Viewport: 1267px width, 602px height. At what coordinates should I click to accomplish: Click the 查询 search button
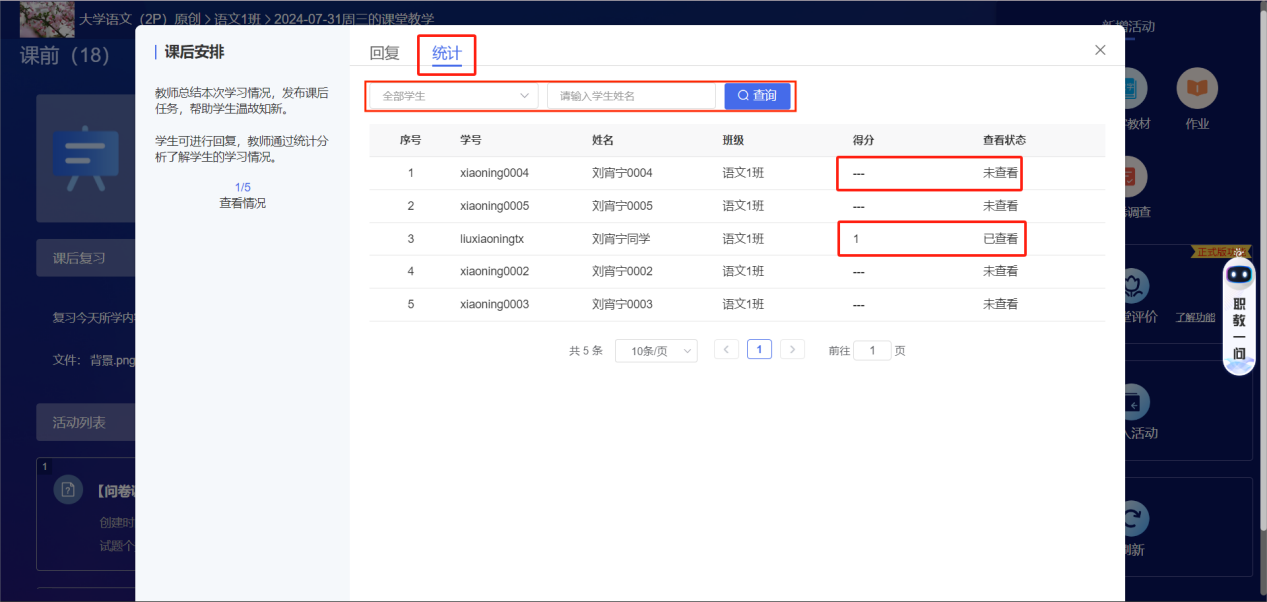757,96
